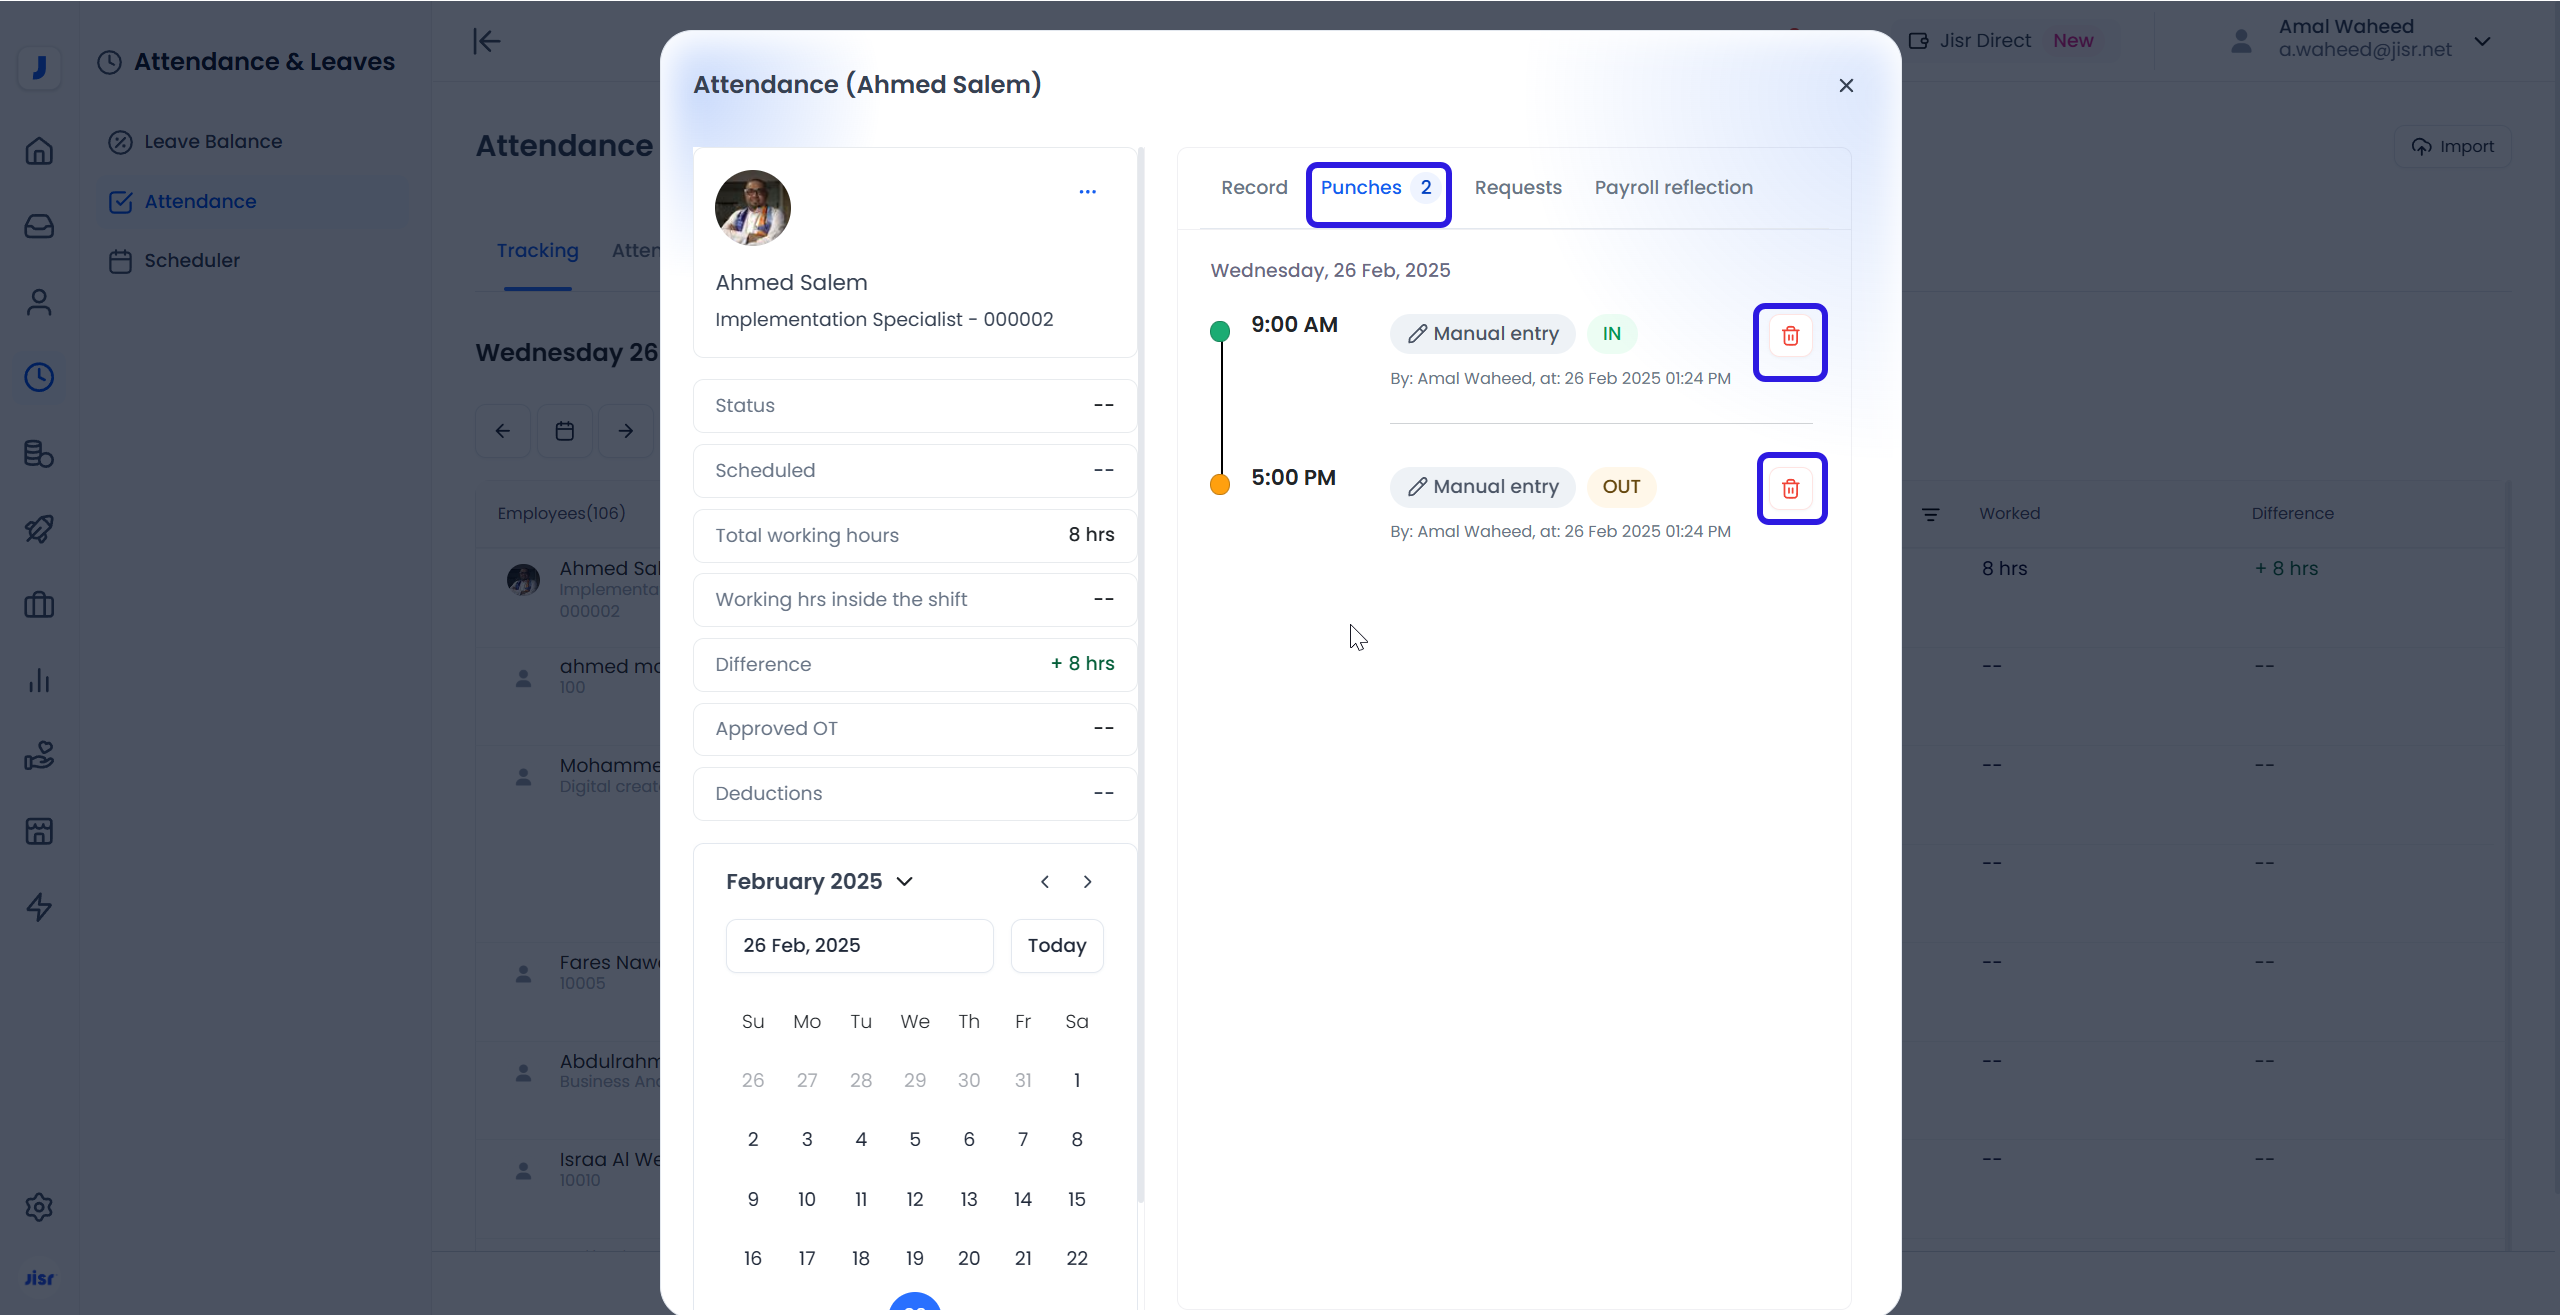This screenshot has height=1315, width=2560.
Task: Open Settings gear in left sidebar
Action: pyautogui.click(x=39, y=1207)
